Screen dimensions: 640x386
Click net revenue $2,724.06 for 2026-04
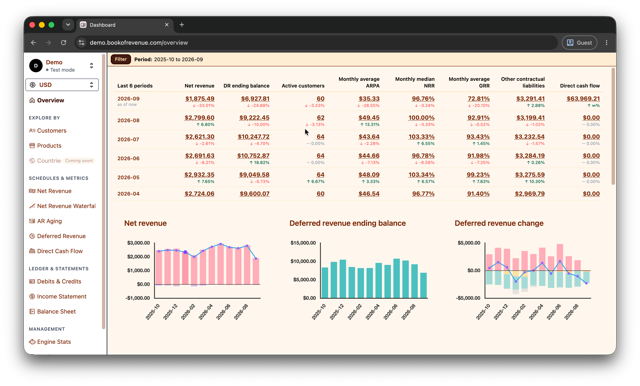200,194
